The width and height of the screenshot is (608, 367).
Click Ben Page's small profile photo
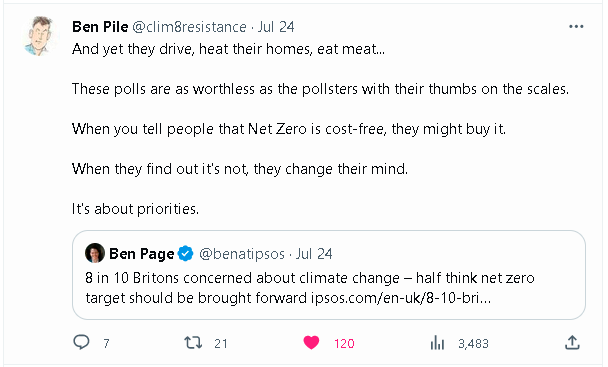[x=95, y=253]
